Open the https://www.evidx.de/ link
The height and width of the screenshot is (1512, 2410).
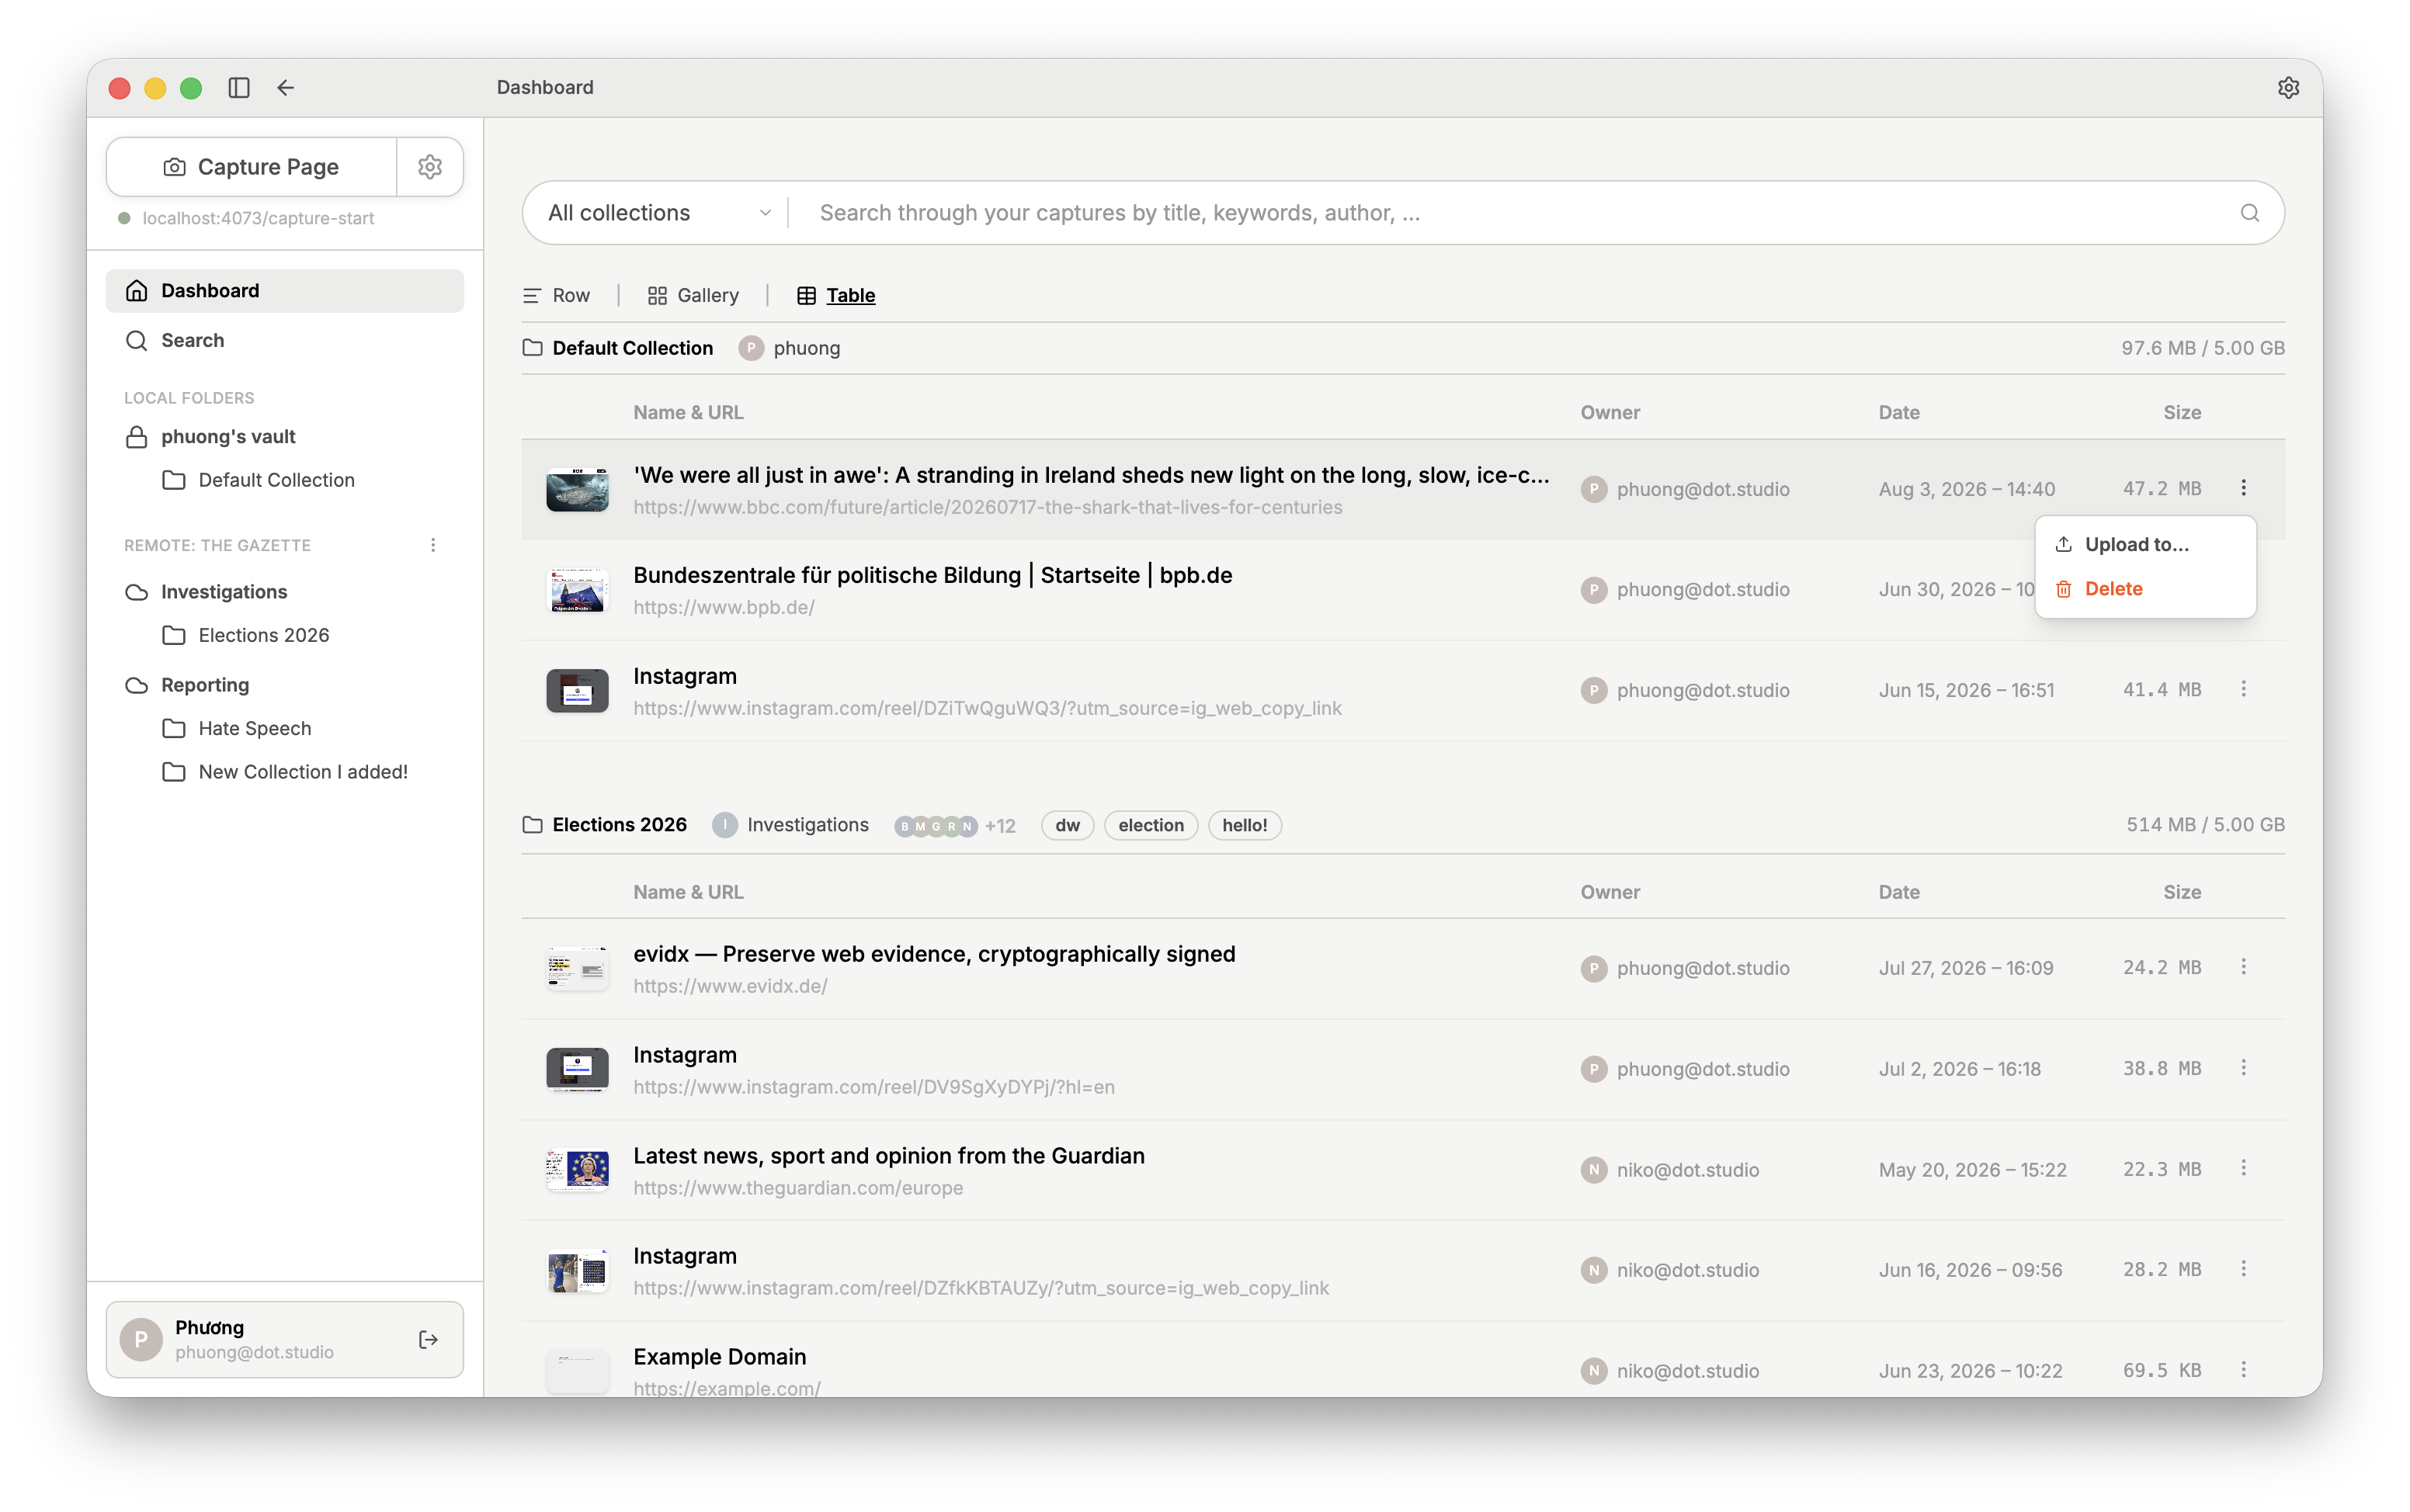point(730,987)
